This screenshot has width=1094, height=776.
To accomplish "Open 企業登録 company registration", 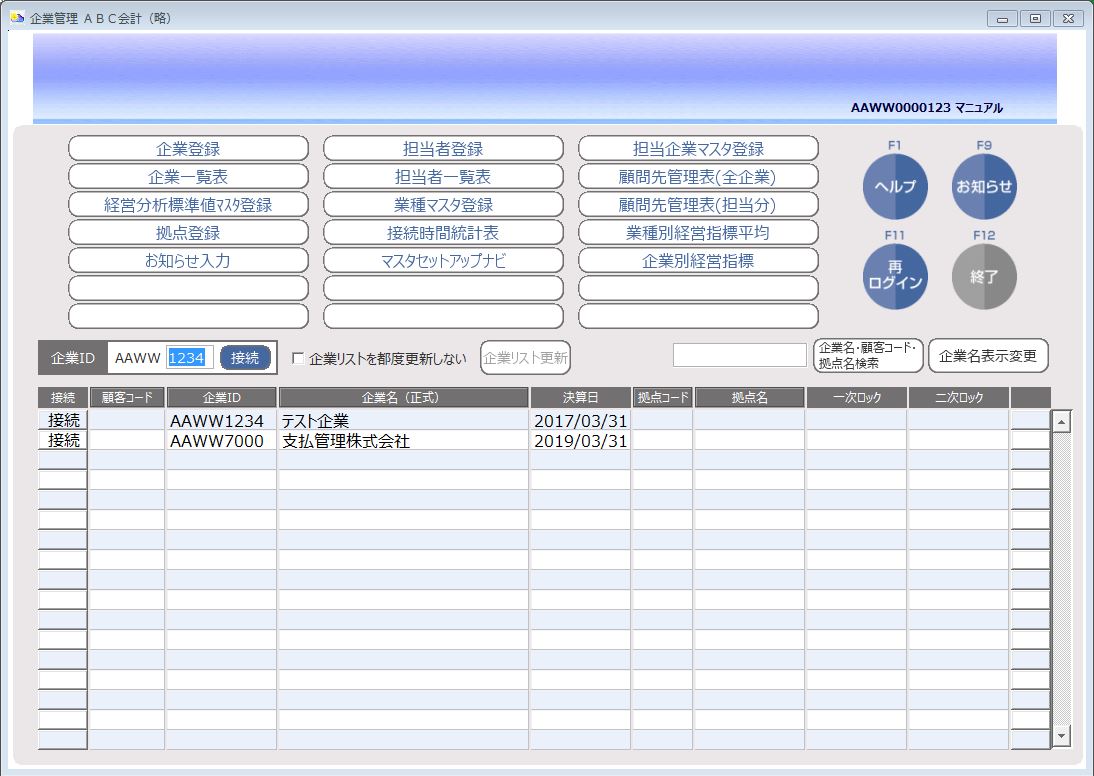I will [188, 147].
